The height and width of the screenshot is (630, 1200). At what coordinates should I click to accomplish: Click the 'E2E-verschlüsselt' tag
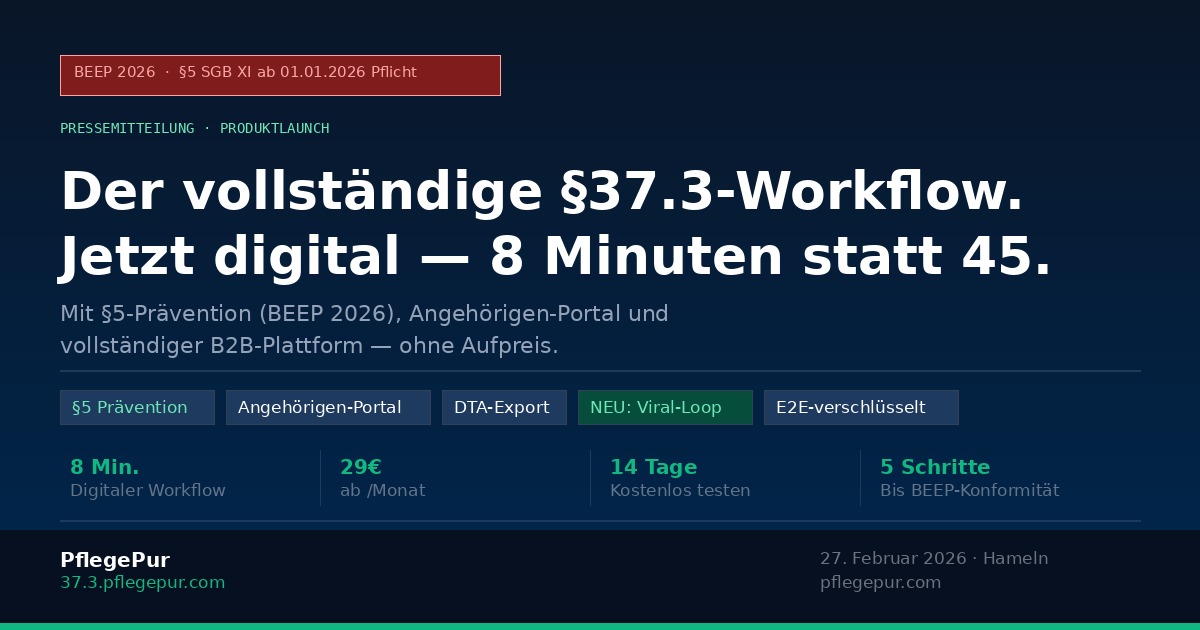pyautogui.click(x=861, y=407)
